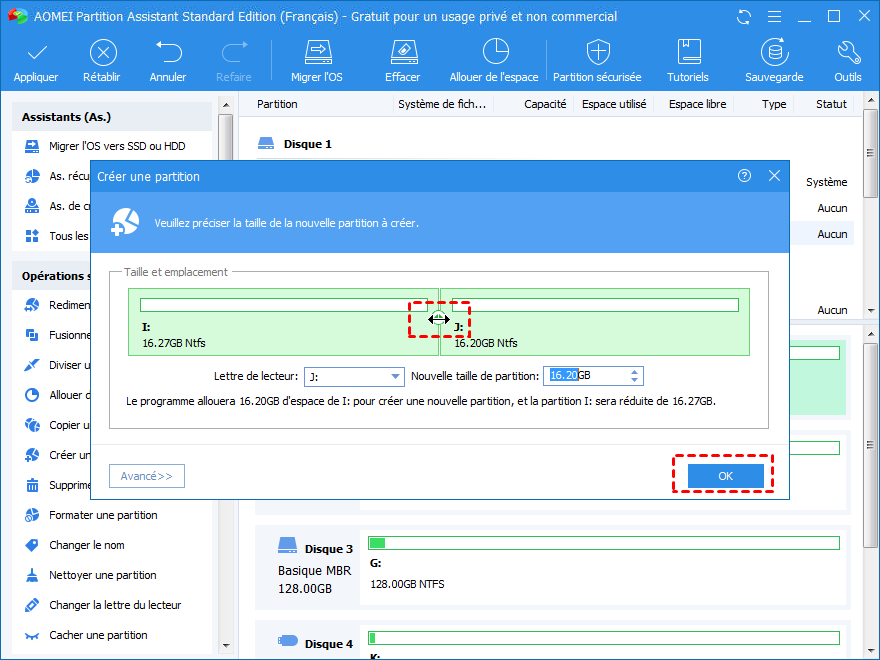Click the Type column header

(774, 104)
